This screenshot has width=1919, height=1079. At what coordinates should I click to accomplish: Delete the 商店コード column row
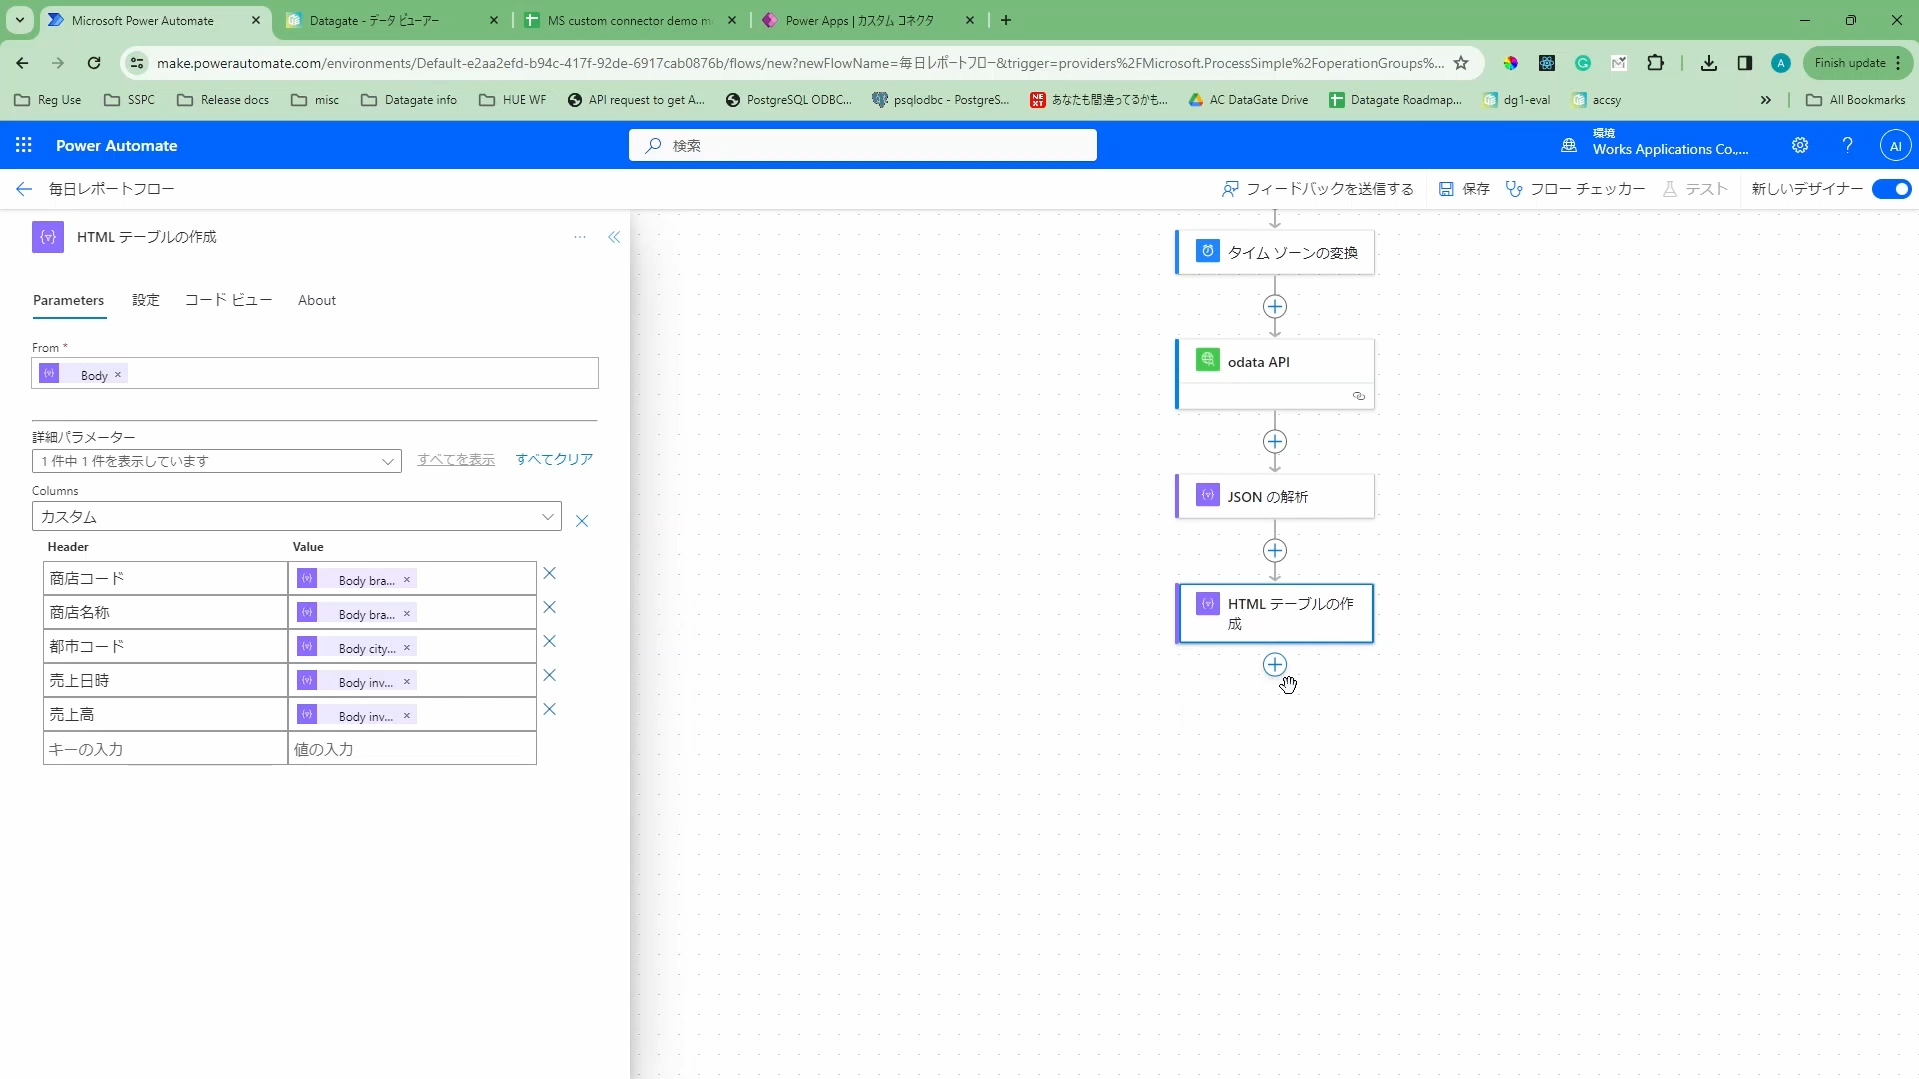pyautogui.click(x=549, y=574)
